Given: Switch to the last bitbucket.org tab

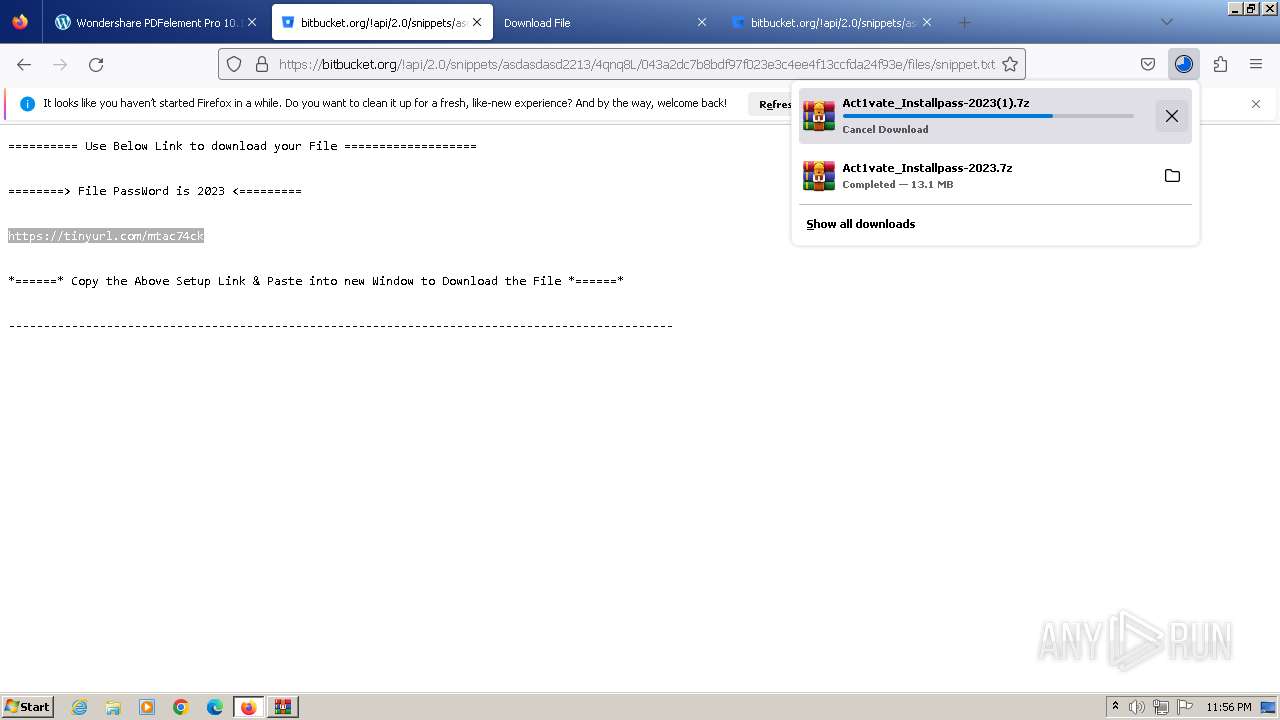Looking at the screenshot, I should point(832,22).
